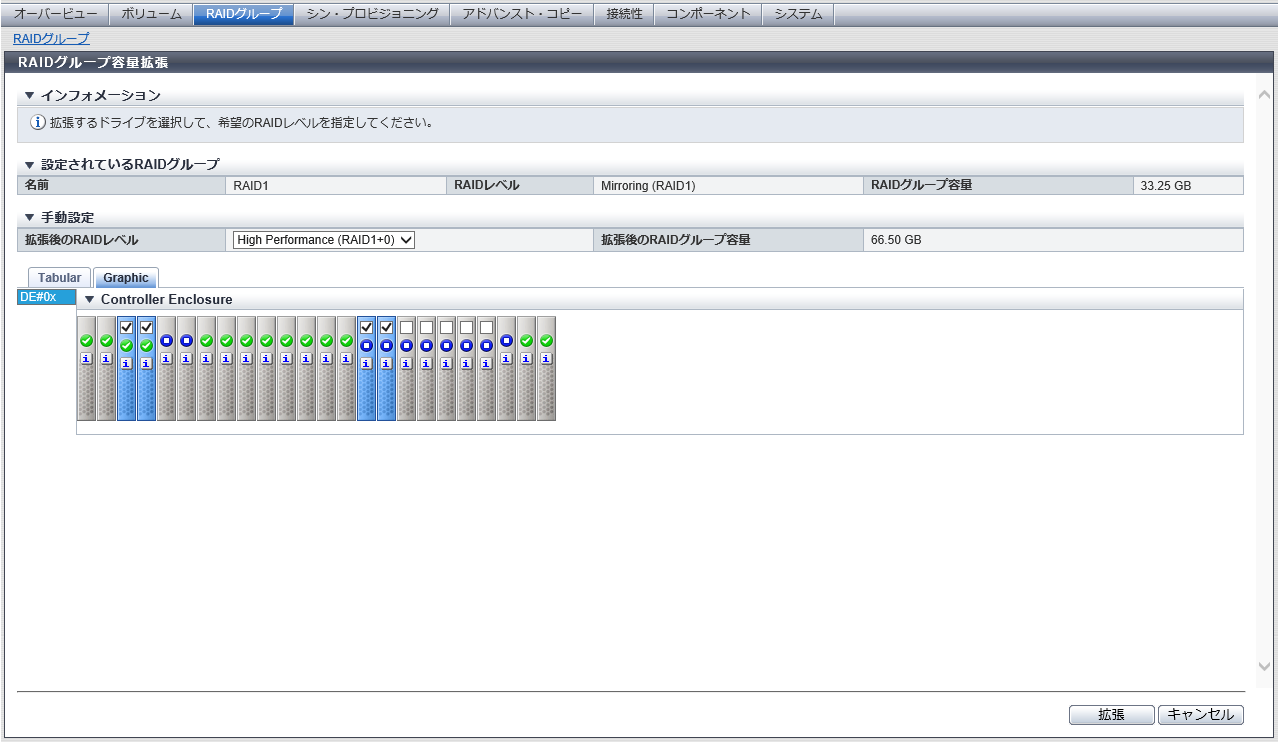Image resolution: width=1278 pixels, height=742 pixels.
Task: Click info icon on the third drive slot
Action: click(x=126, y=364)
